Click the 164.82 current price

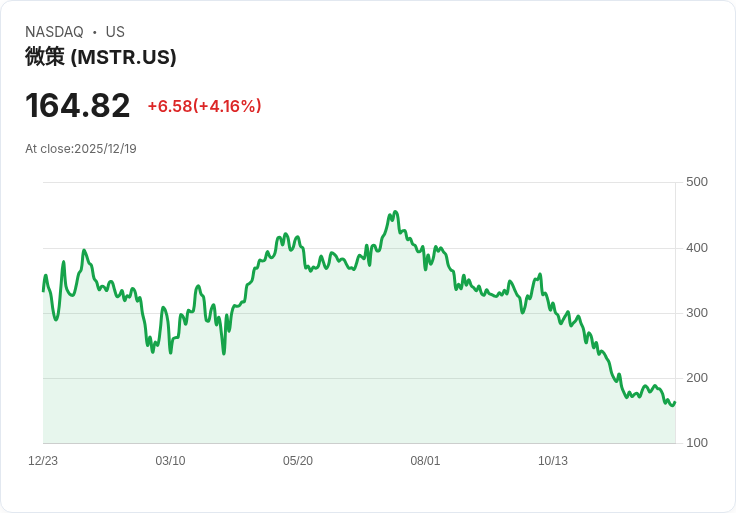(x=77, y=106)
